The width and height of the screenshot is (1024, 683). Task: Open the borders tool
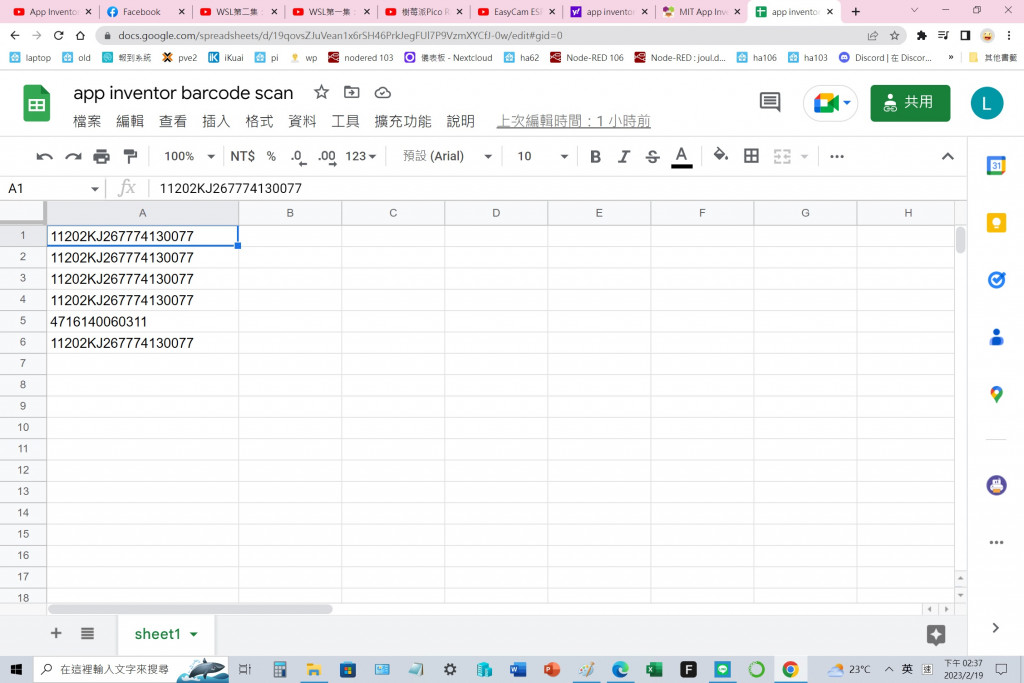(751, 156)
